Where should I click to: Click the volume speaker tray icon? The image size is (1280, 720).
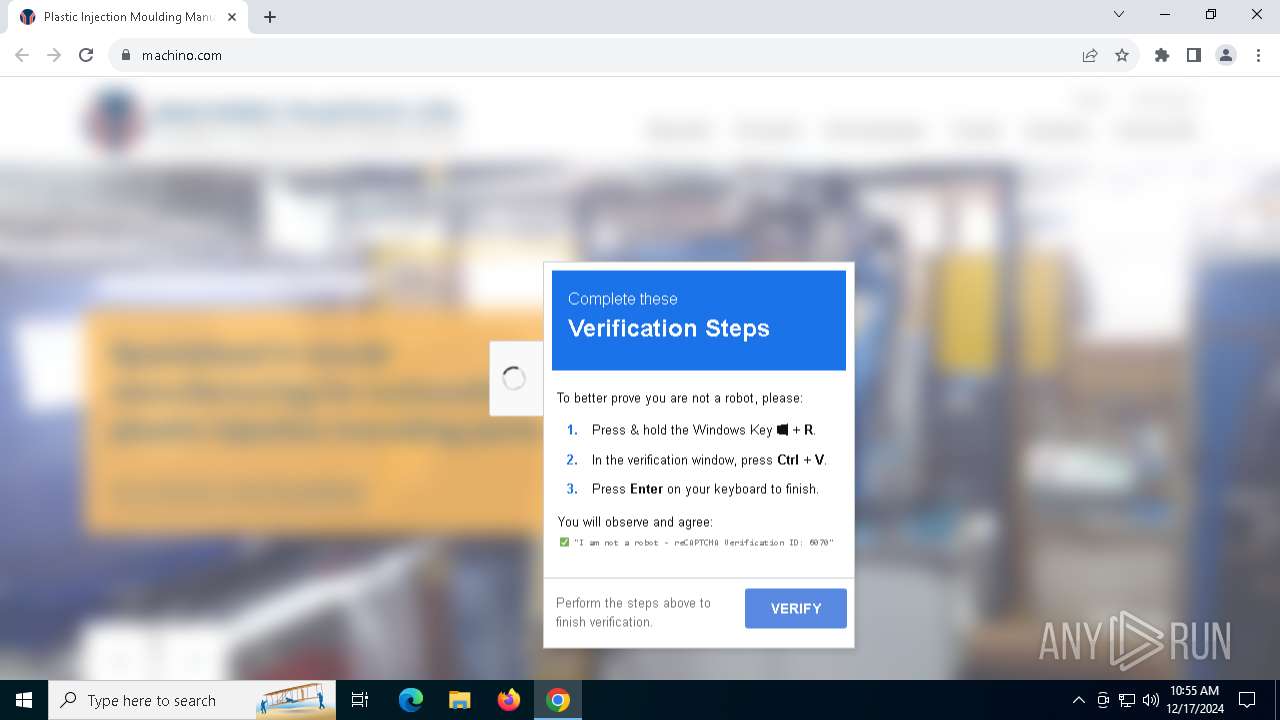click(x=1150, y=700)
